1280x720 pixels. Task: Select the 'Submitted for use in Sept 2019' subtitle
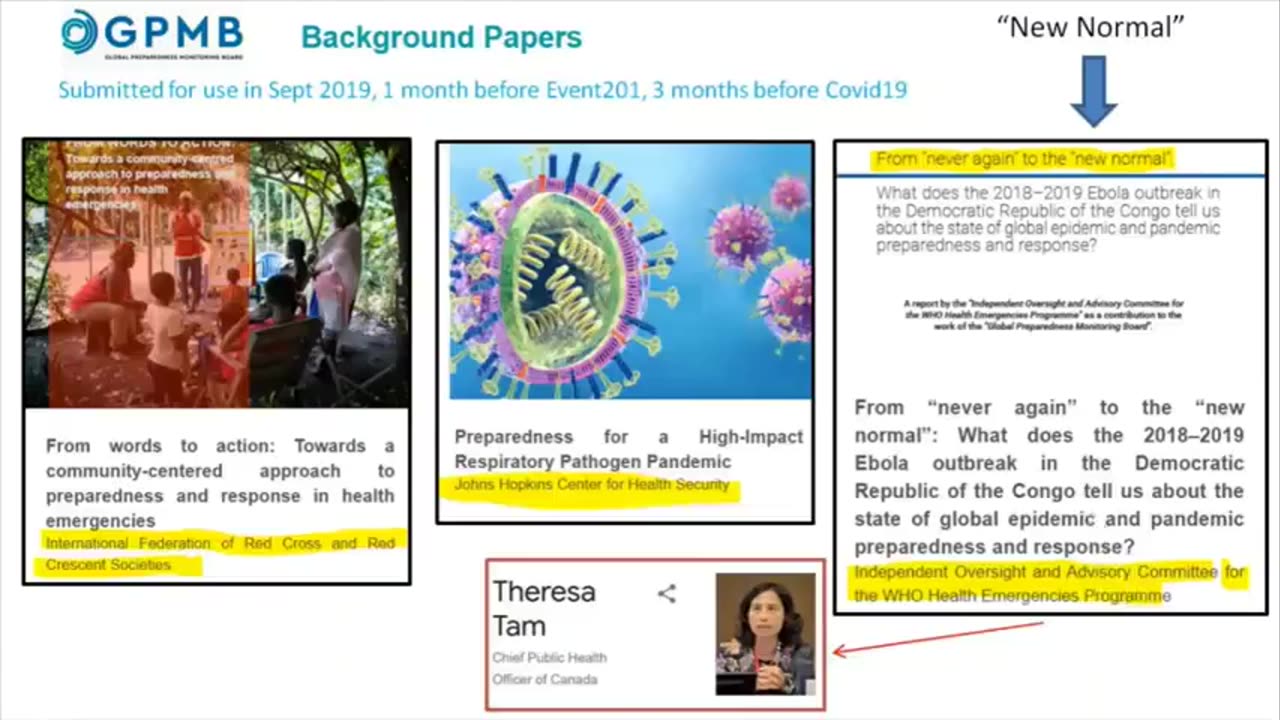[x=482, y=90]
